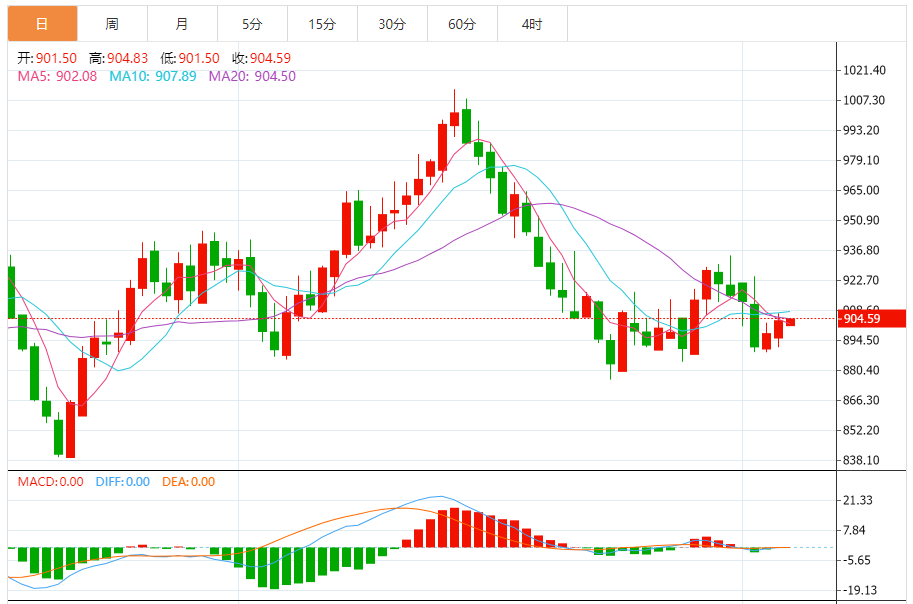Click the opening price 开:901.50

click(x=47, y=58)
